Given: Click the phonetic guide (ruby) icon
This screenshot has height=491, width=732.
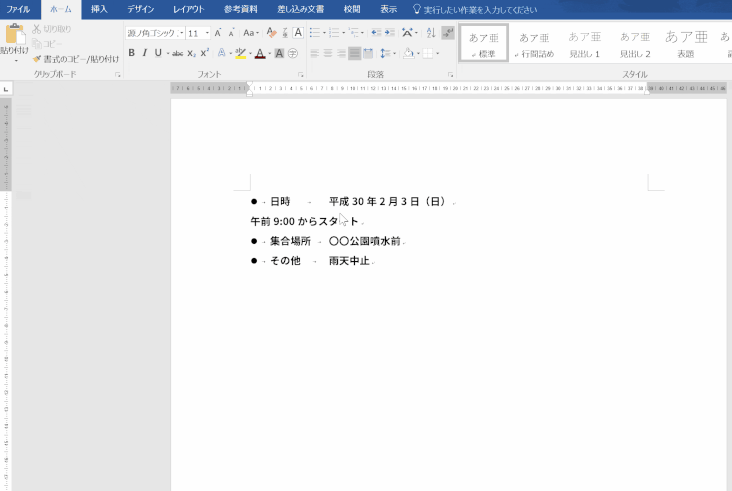Looking at the screenshot, I should click(x=285, y=33).
